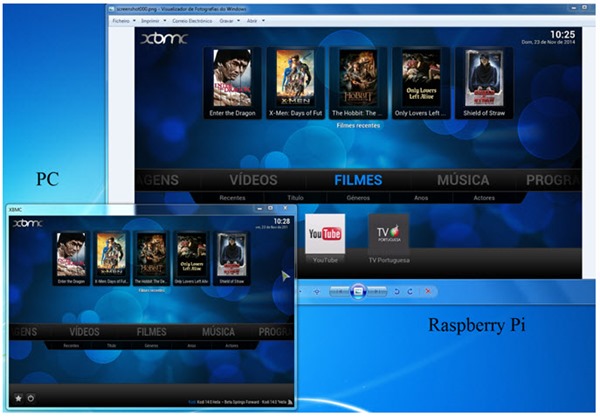Open the Abrir menu dropdown
The image size is (600, 417).
coord(256,21)
